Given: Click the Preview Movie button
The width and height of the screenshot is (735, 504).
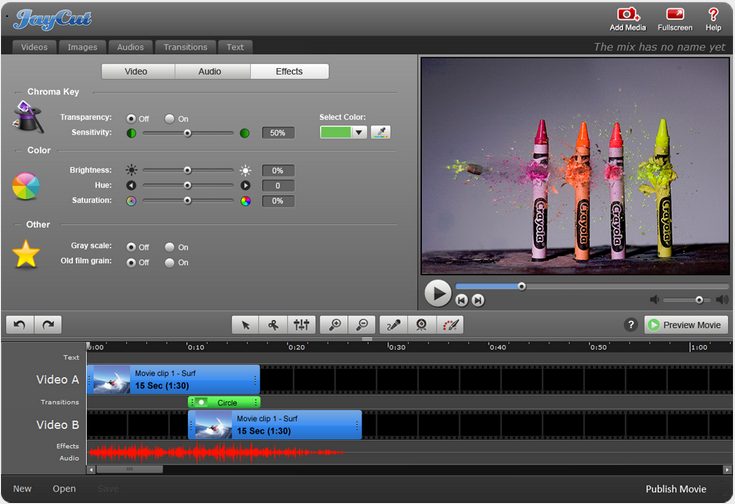Looking at the screenshot, I should coord(685,325).
